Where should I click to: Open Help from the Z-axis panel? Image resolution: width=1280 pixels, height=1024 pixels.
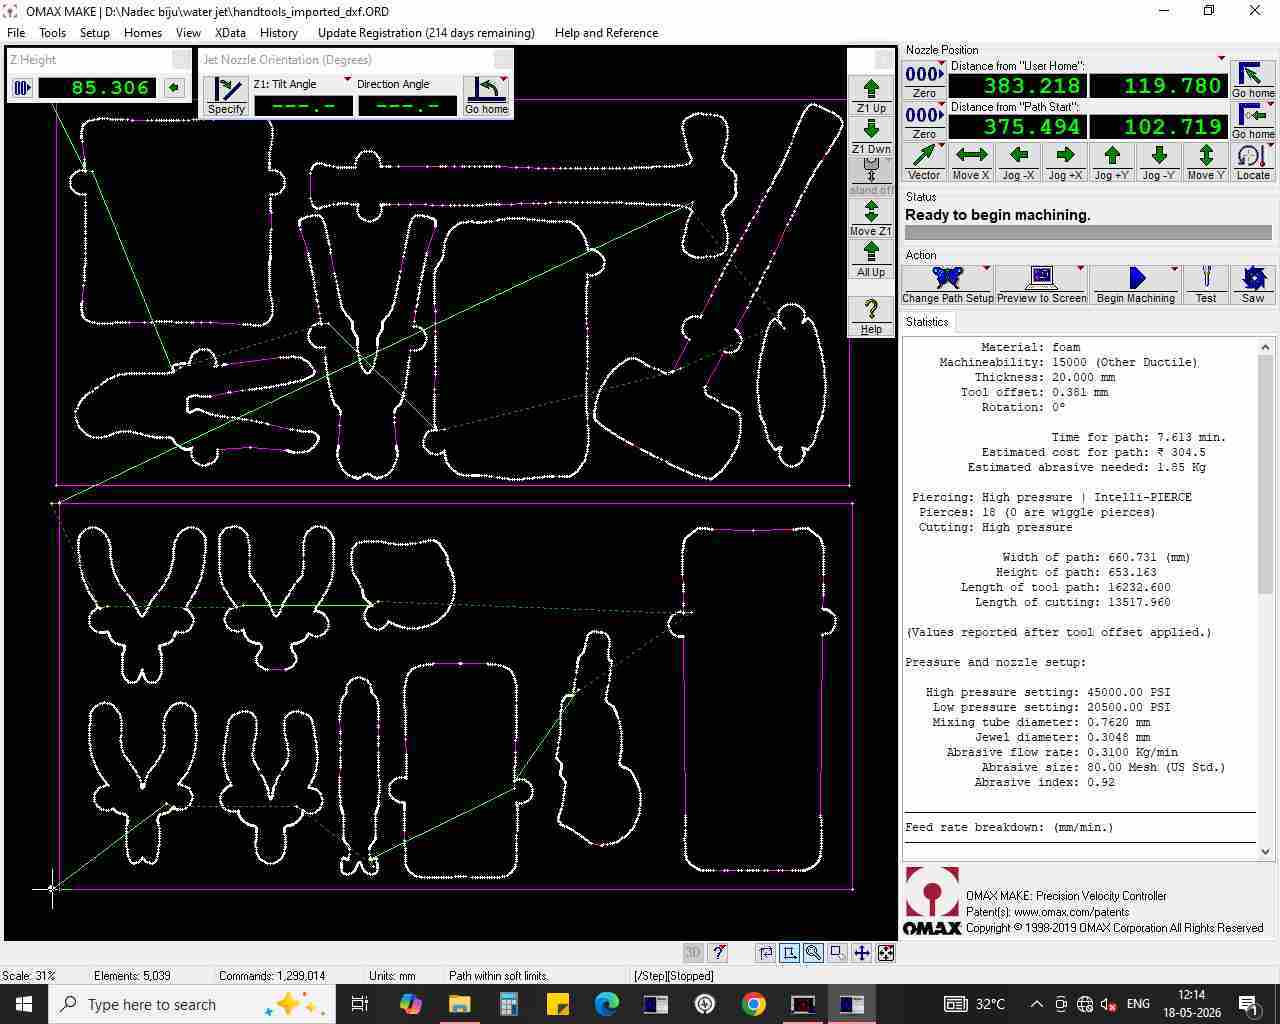tap(871, 316)
